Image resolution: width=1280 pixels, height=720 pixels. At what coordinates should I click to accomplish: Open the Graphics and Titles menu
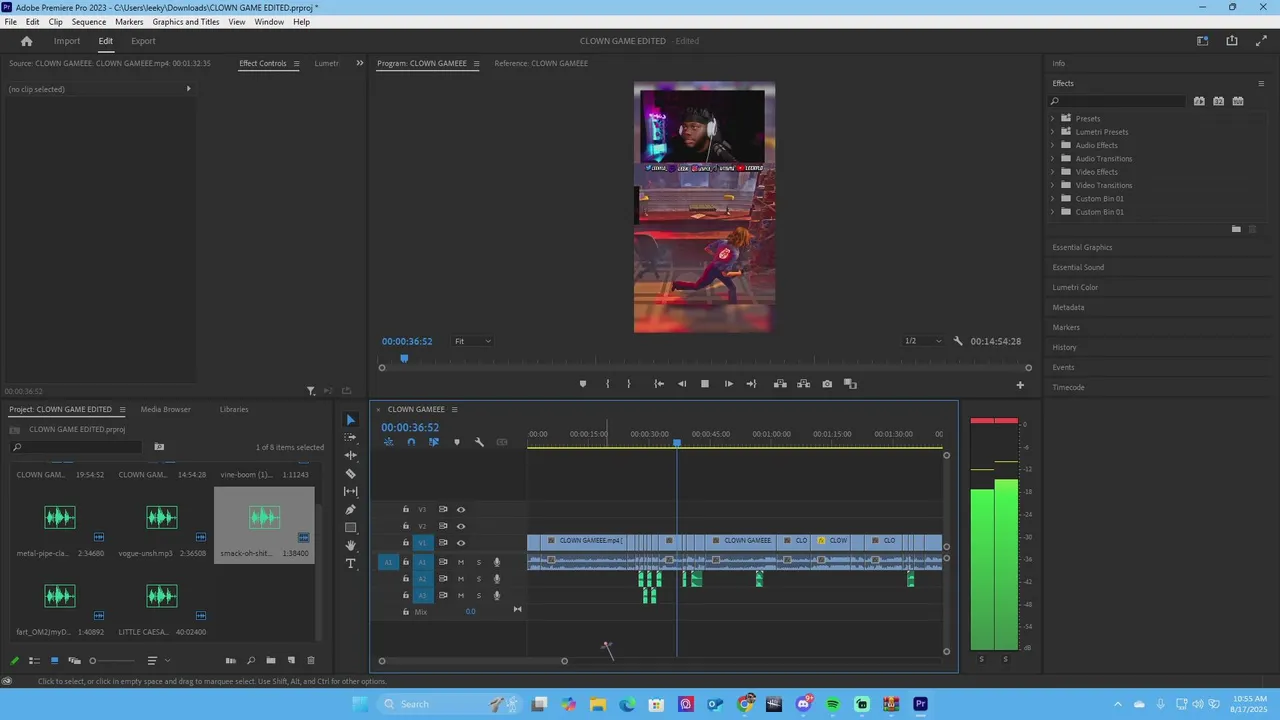[x=186, y=22]
